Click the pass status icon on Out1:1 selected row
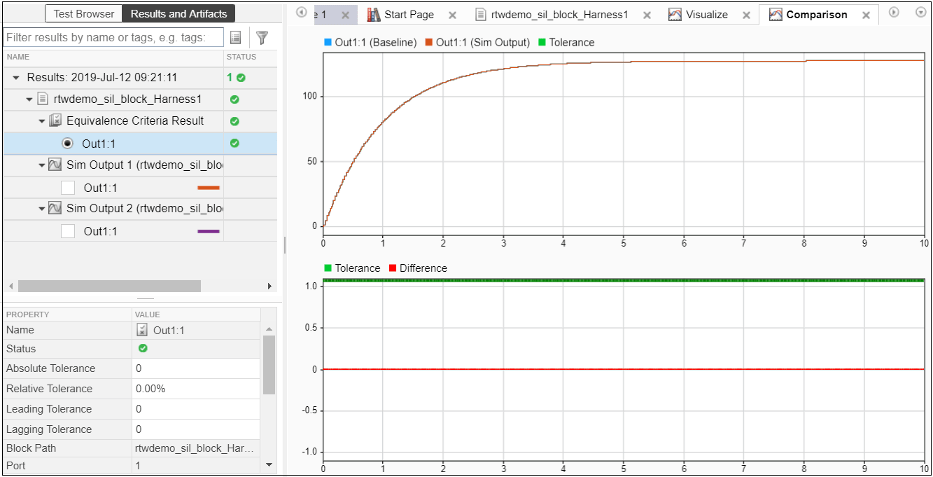Viewport: 933px width, 477px height. click(234, 143)
